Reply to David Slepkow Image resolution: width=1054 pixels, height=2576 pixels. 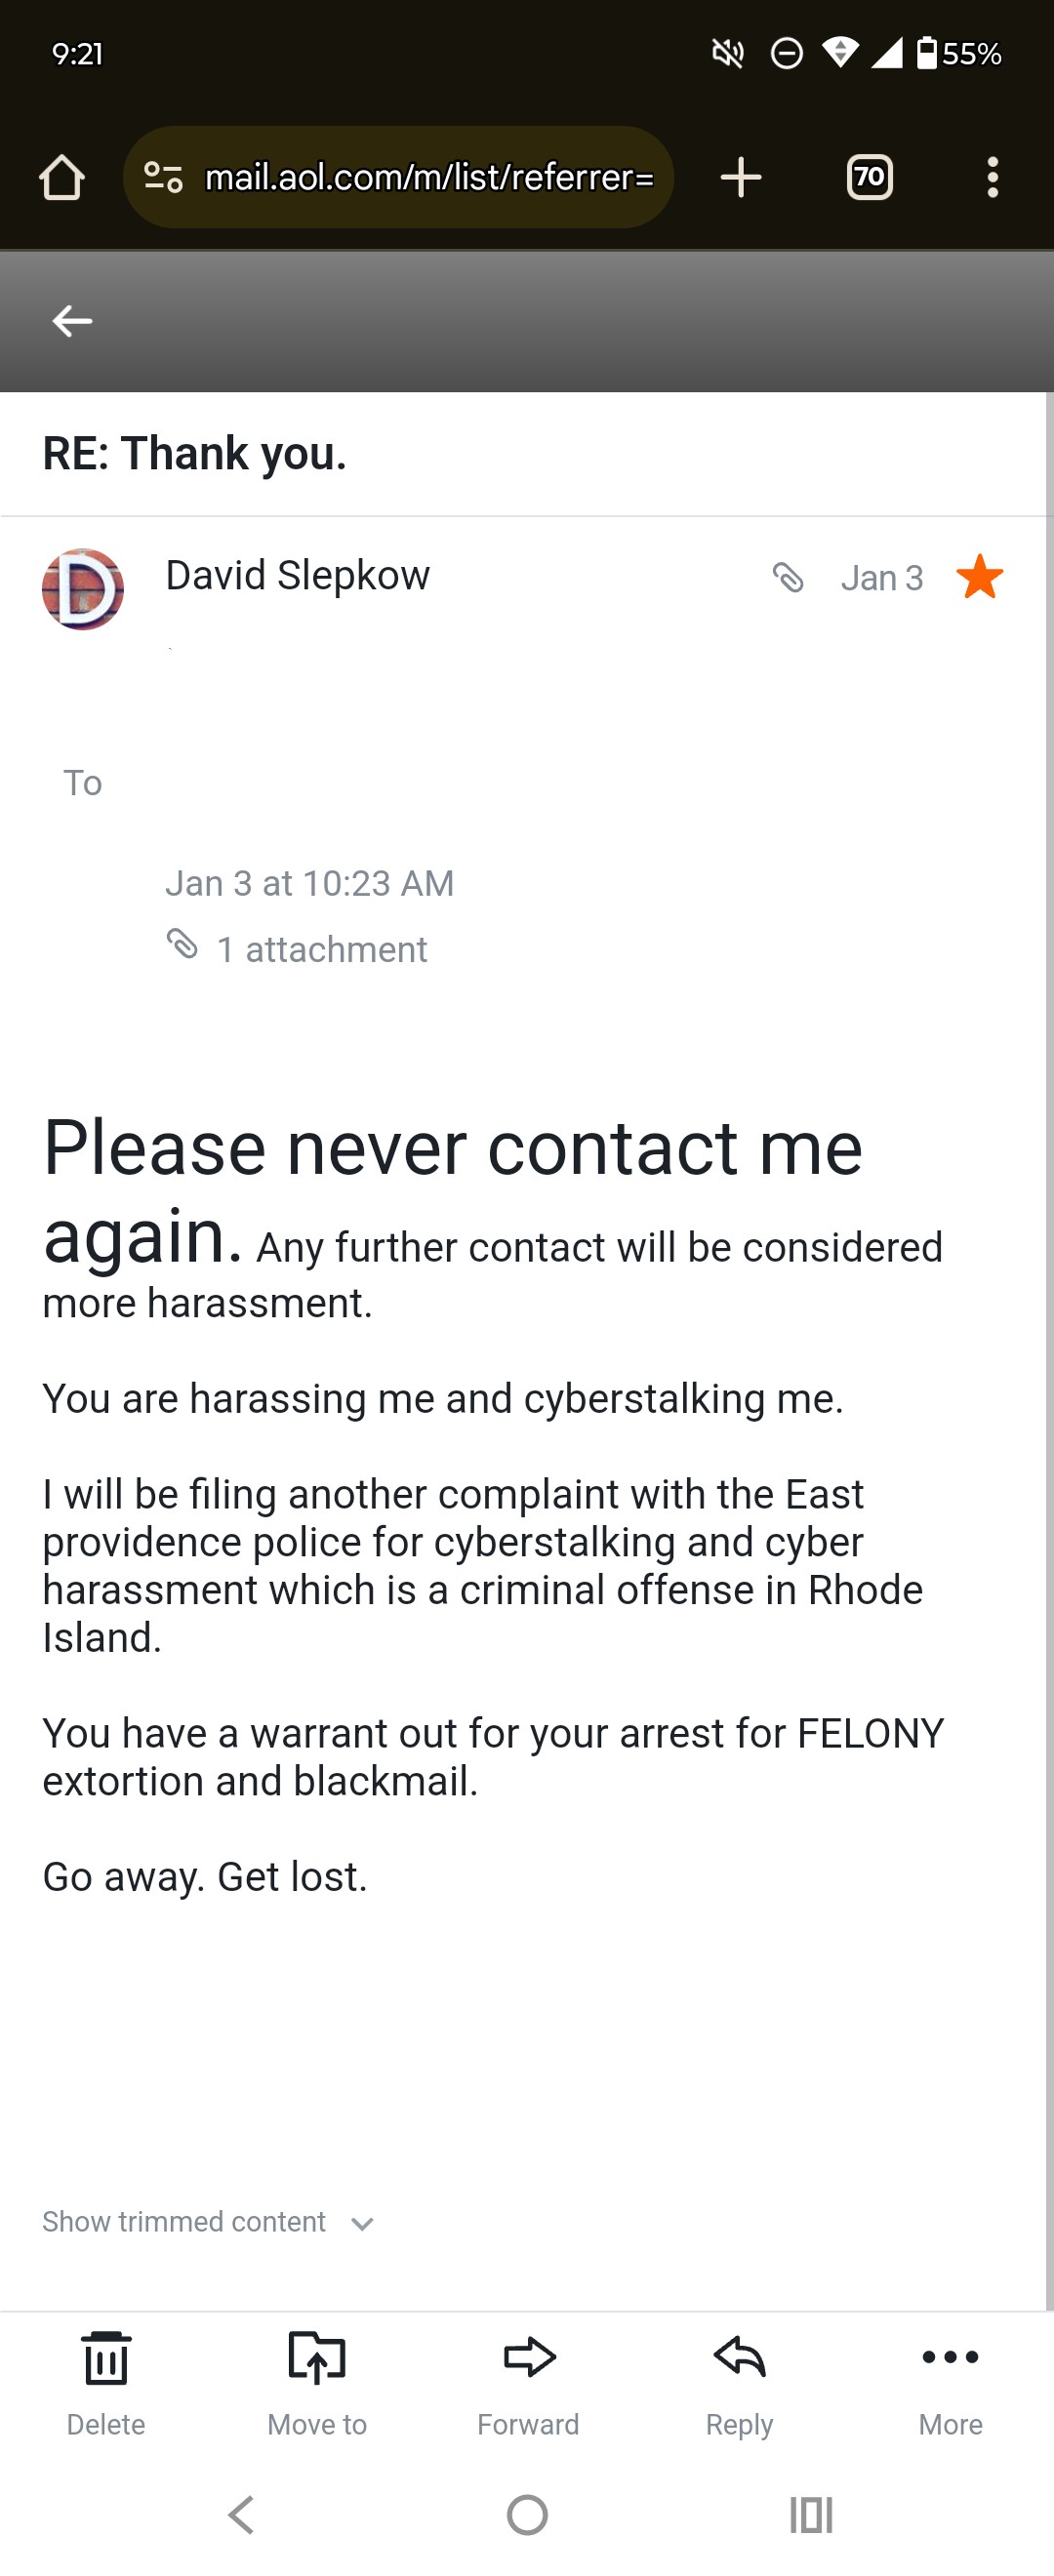pos(739,2383)
